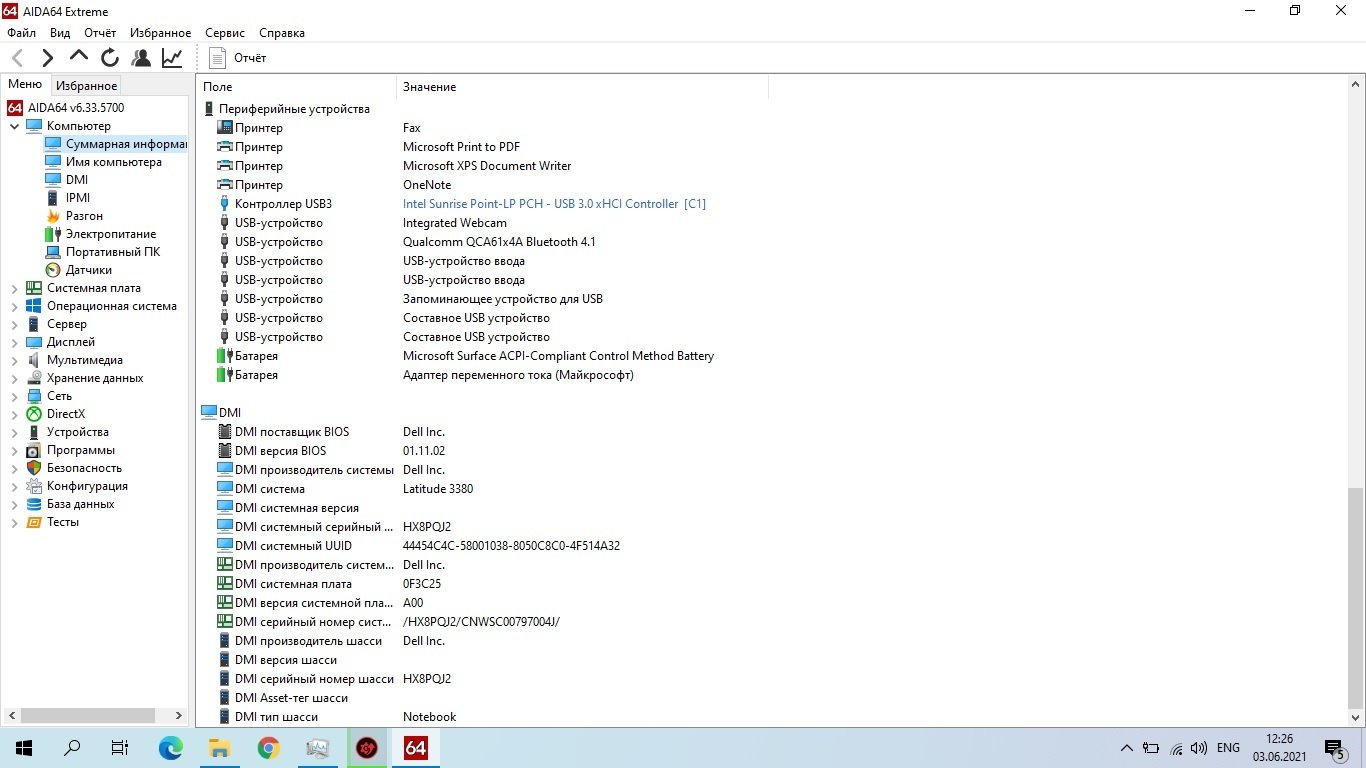Refresh the page with the circular arrow icon
The height and width of the screenshot is (768, 1366).
(x=110, y=58)
